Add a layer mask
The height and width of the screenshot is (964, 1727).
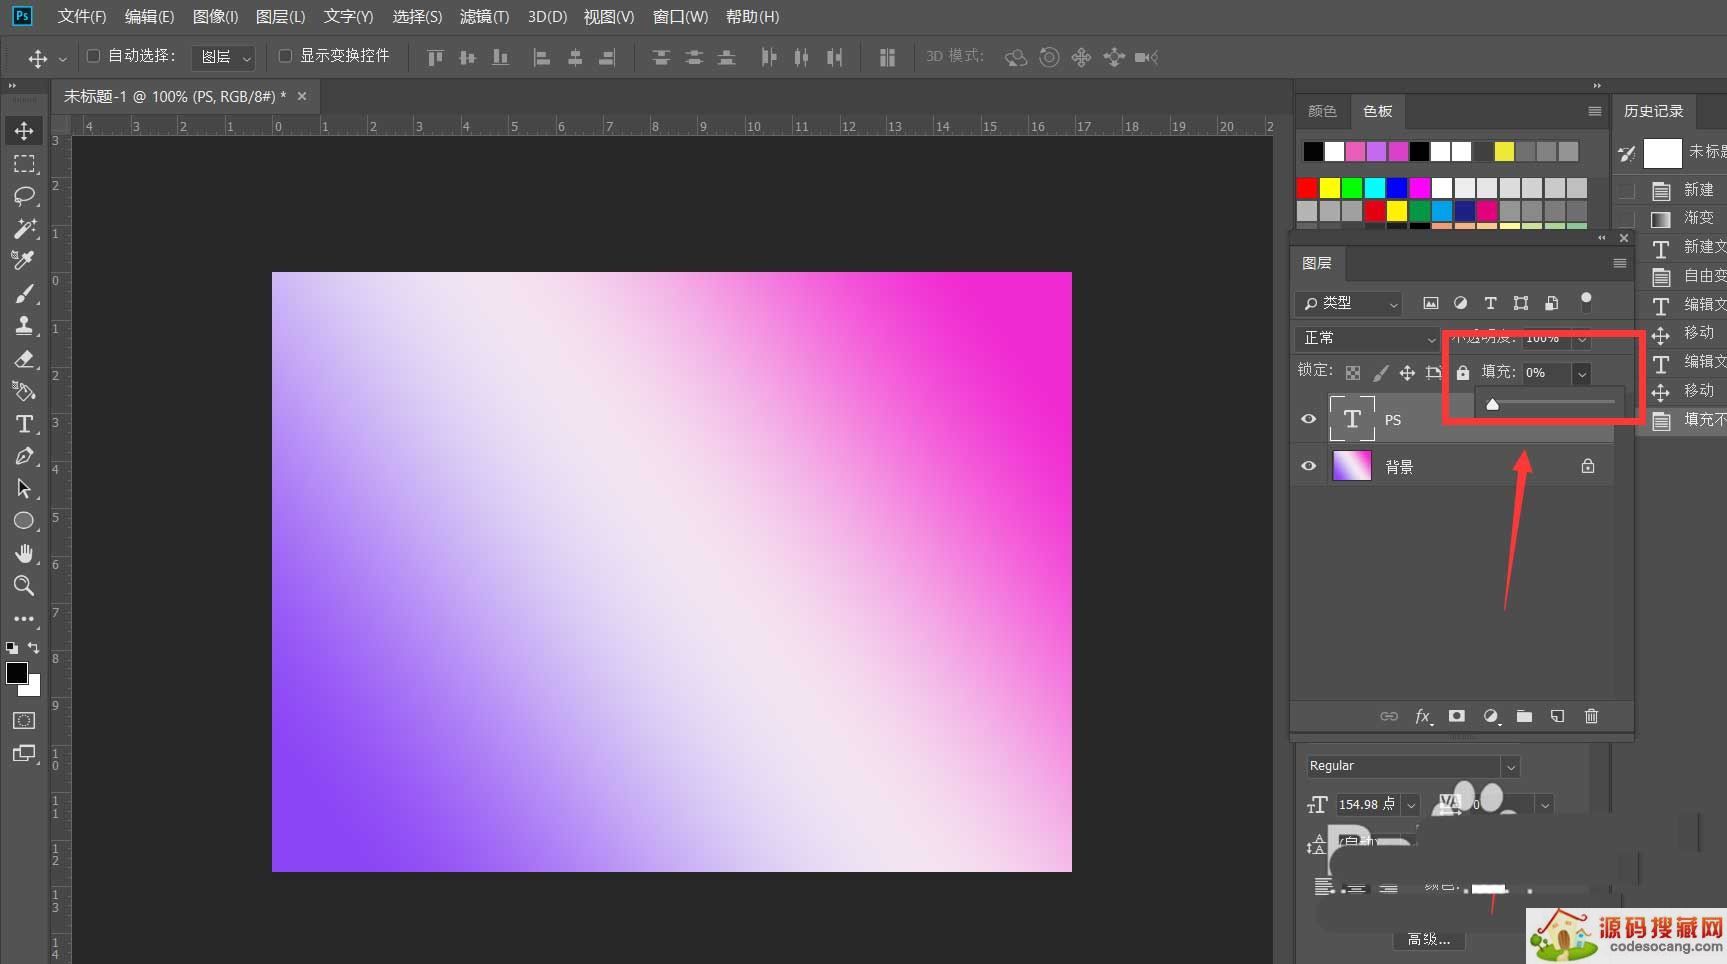[x=1457, y=716]
